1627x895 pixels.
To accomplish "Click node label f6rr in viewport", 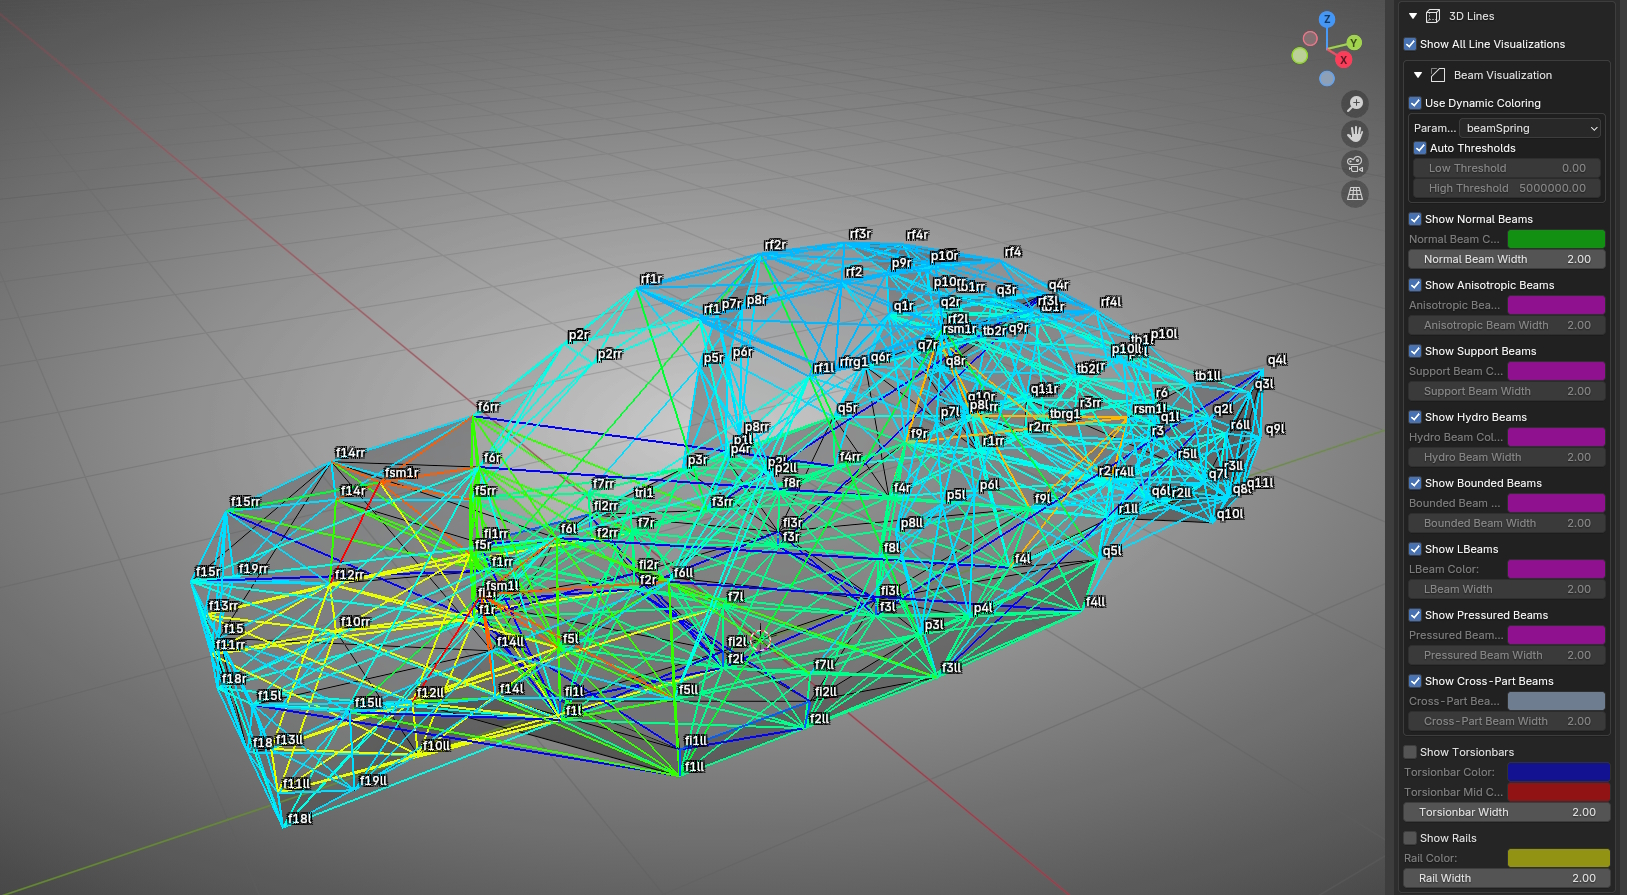I will (x=488, y=407).
